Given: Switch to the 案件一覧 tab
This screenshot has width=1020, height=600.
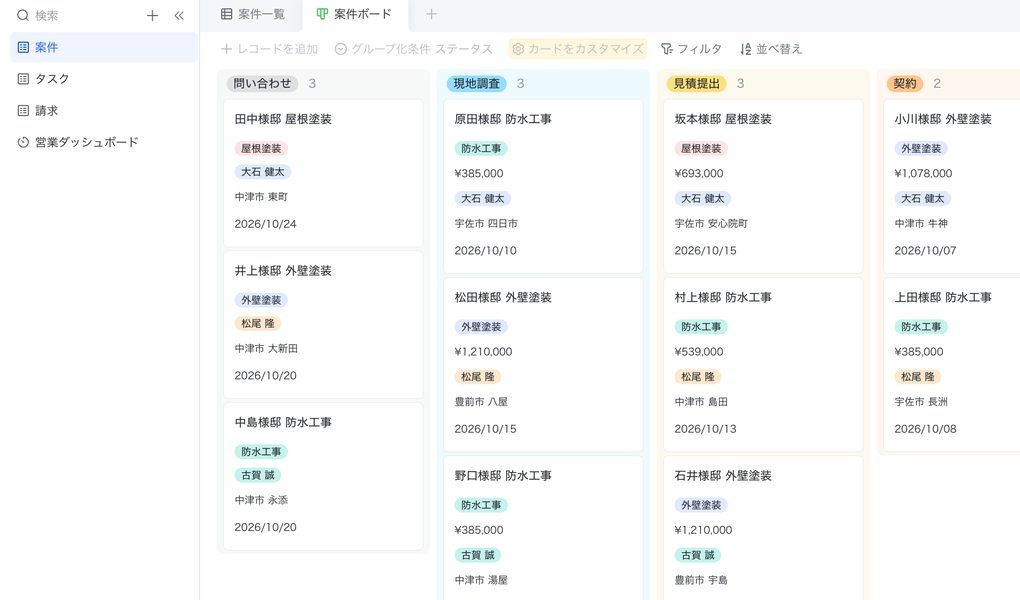Looking at the screenshot, I should [253, 14].
